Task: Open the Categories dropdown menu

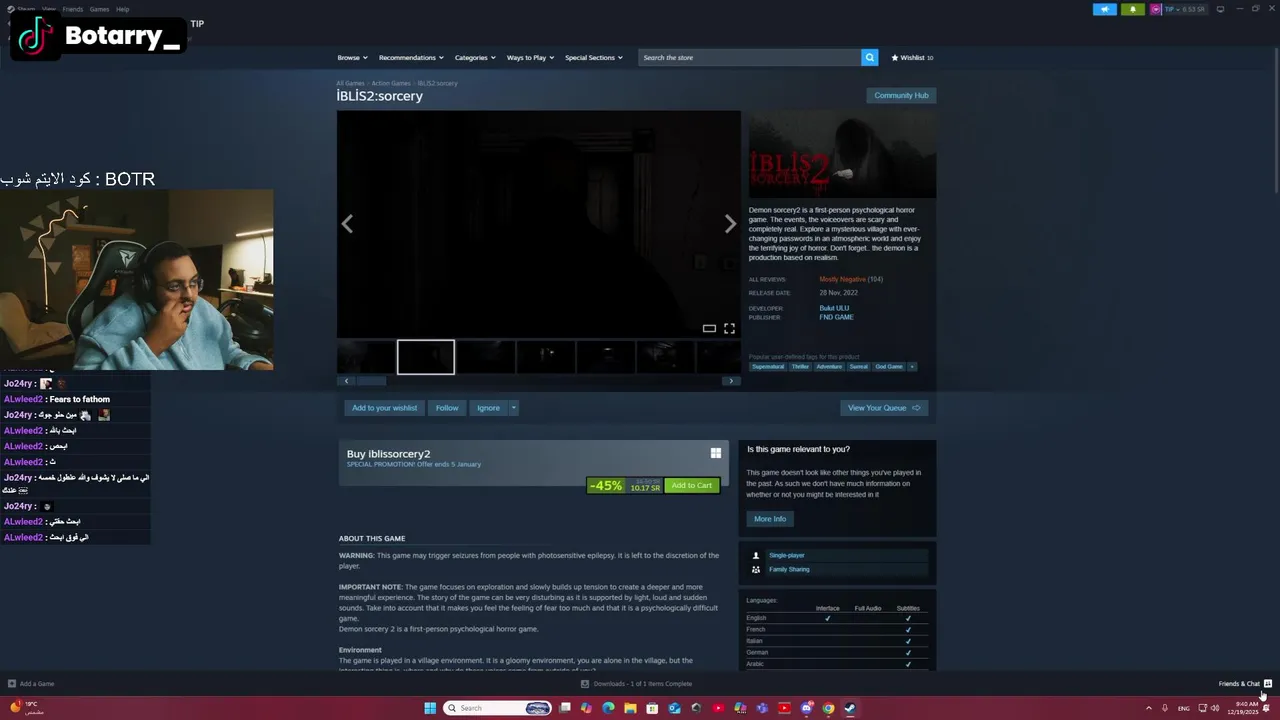Action: [475, 57]
